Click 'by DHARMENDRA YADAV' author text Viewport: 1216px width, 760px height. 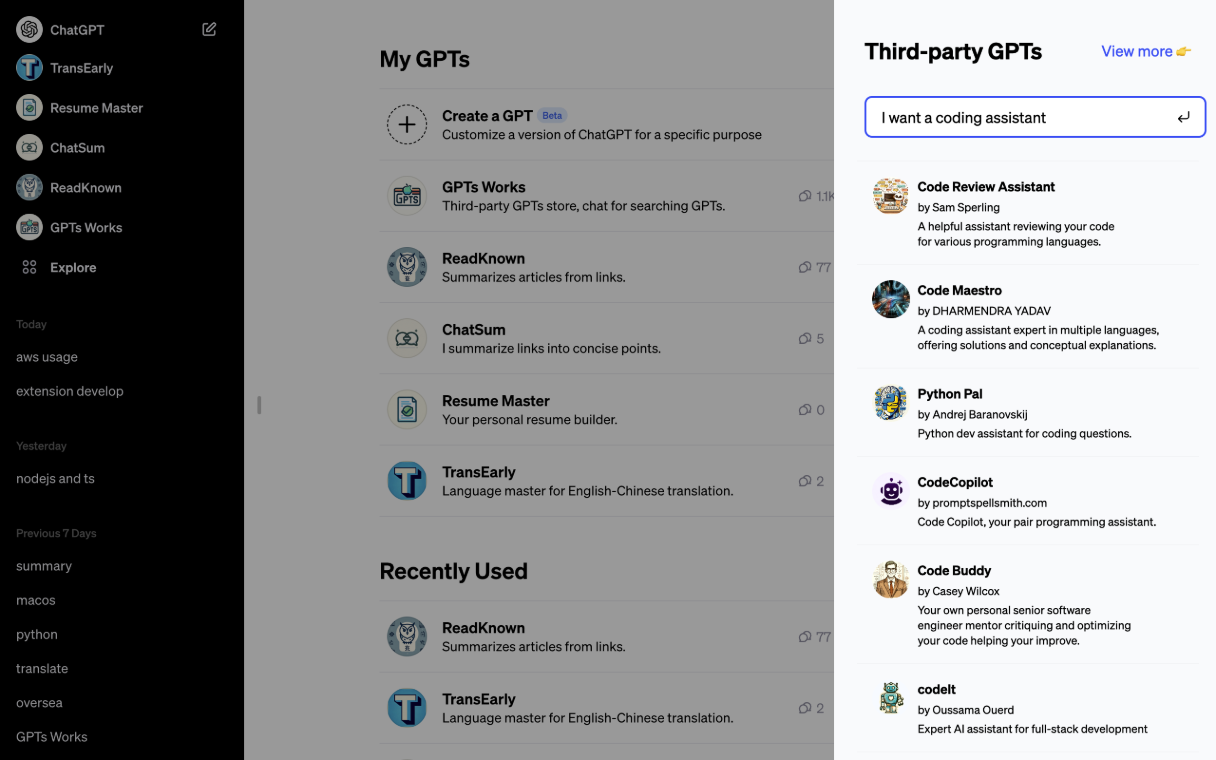pyautogui.click(x=984, y=311)
